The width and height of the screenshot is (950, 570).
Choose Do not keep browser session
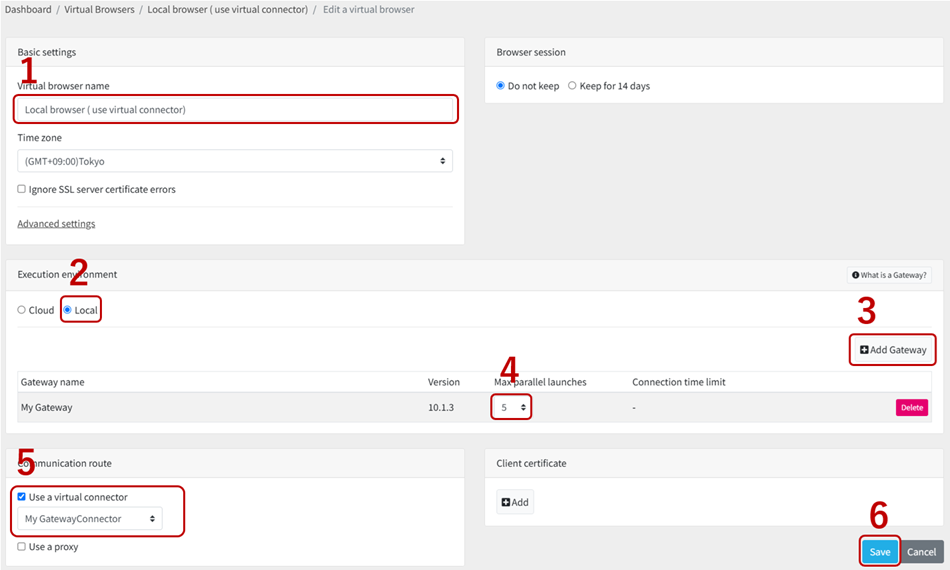coord(500,85)
